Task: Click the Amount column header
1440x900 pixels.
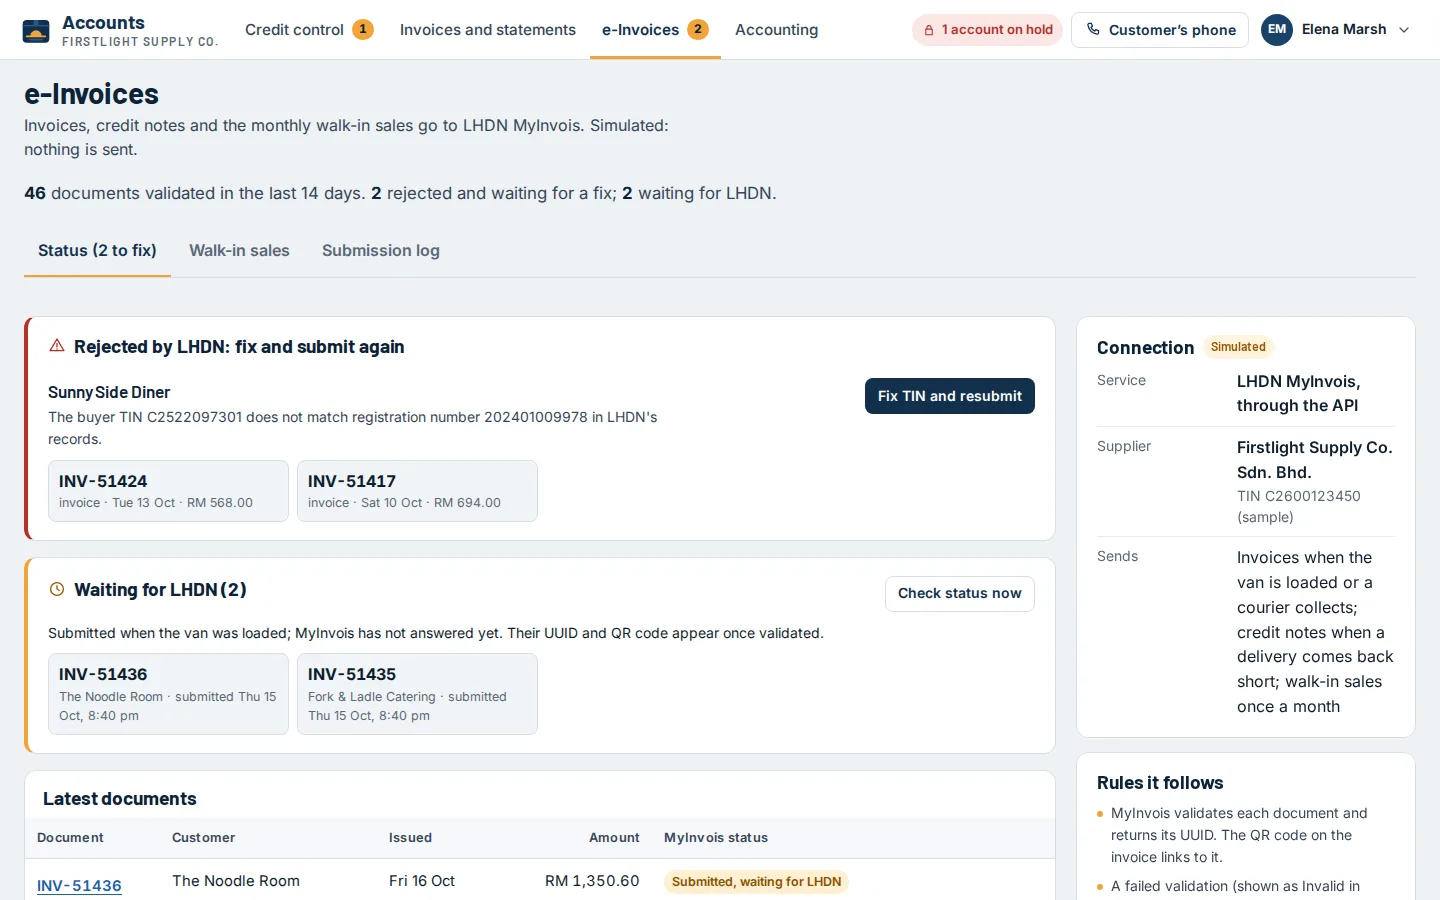Action: pos(614,838)
